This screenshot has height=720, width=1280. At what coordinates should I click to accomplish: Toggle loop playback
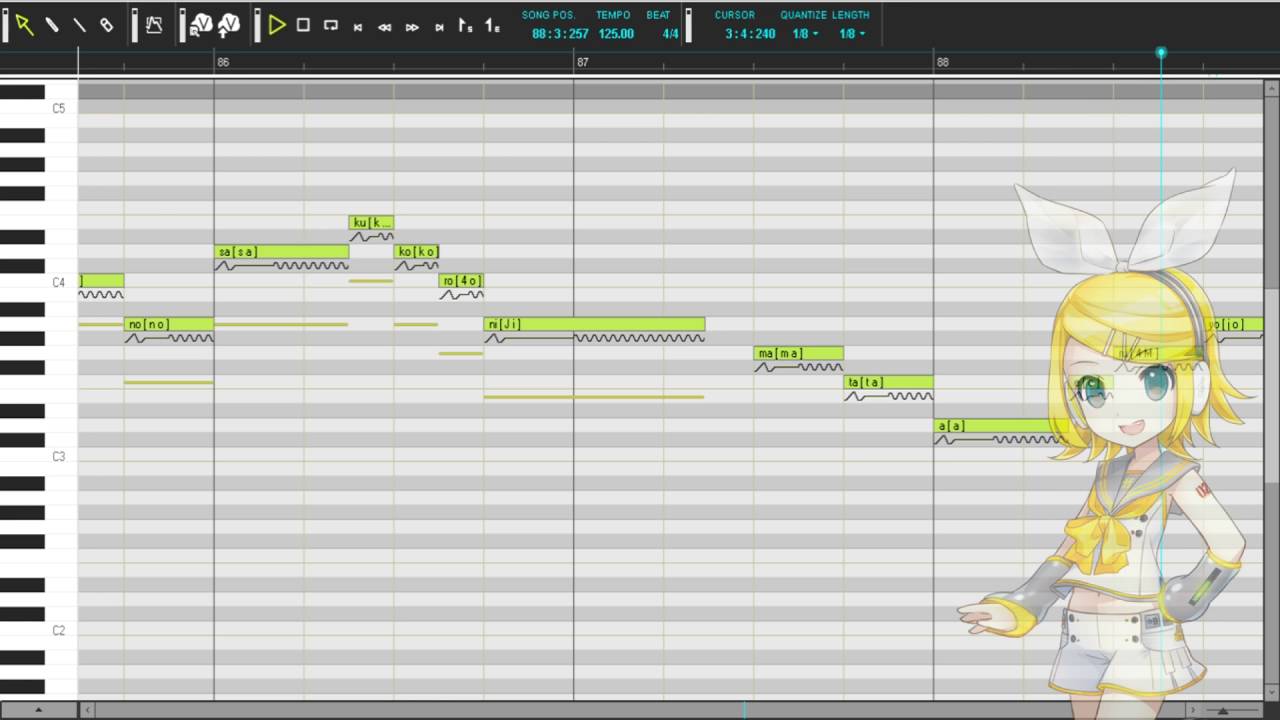(331, 25)
